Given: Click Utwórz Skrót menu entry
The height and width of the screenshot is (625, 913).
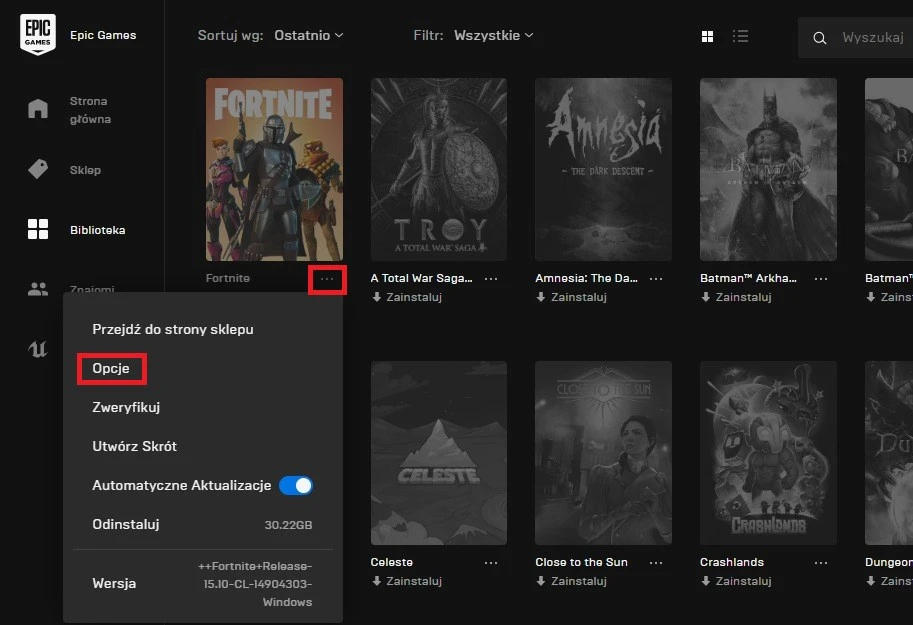Looking at the screenshot, I should click(134, 446).
